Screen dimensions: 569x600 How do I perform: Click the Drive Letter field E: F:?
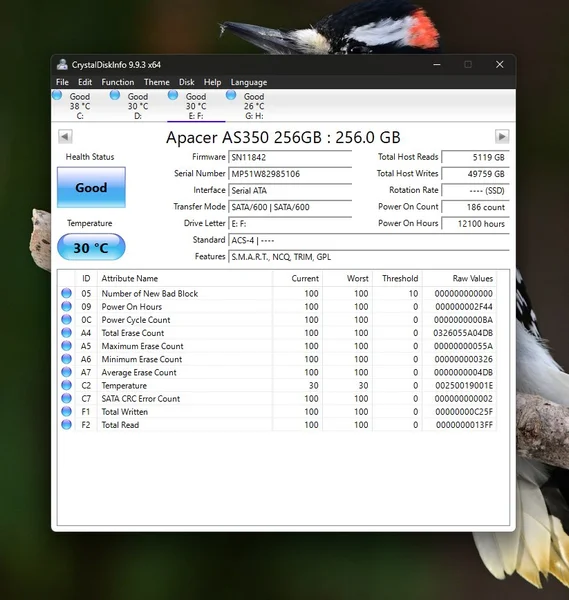290,223
